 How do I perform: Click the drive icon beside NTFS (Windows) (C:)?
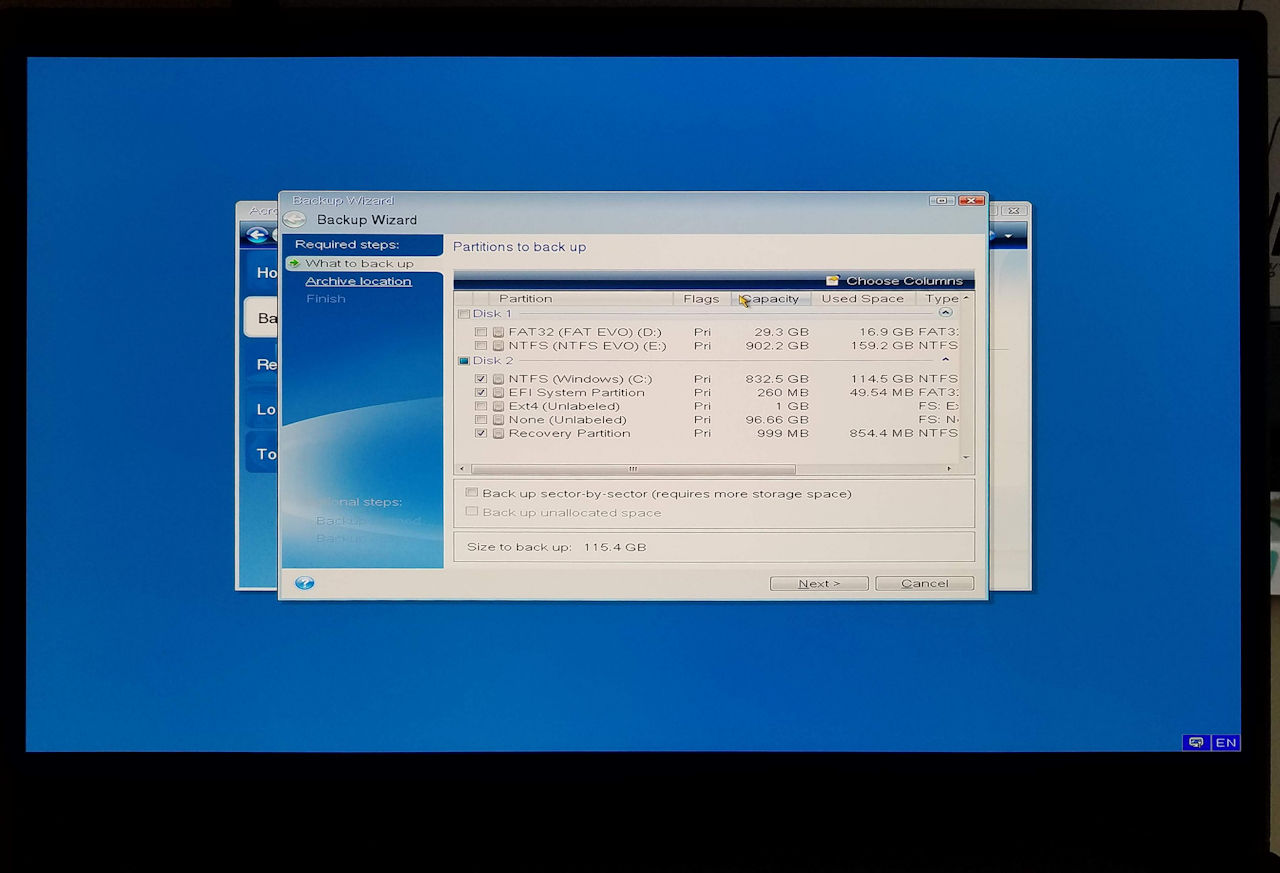pos(498,379)
